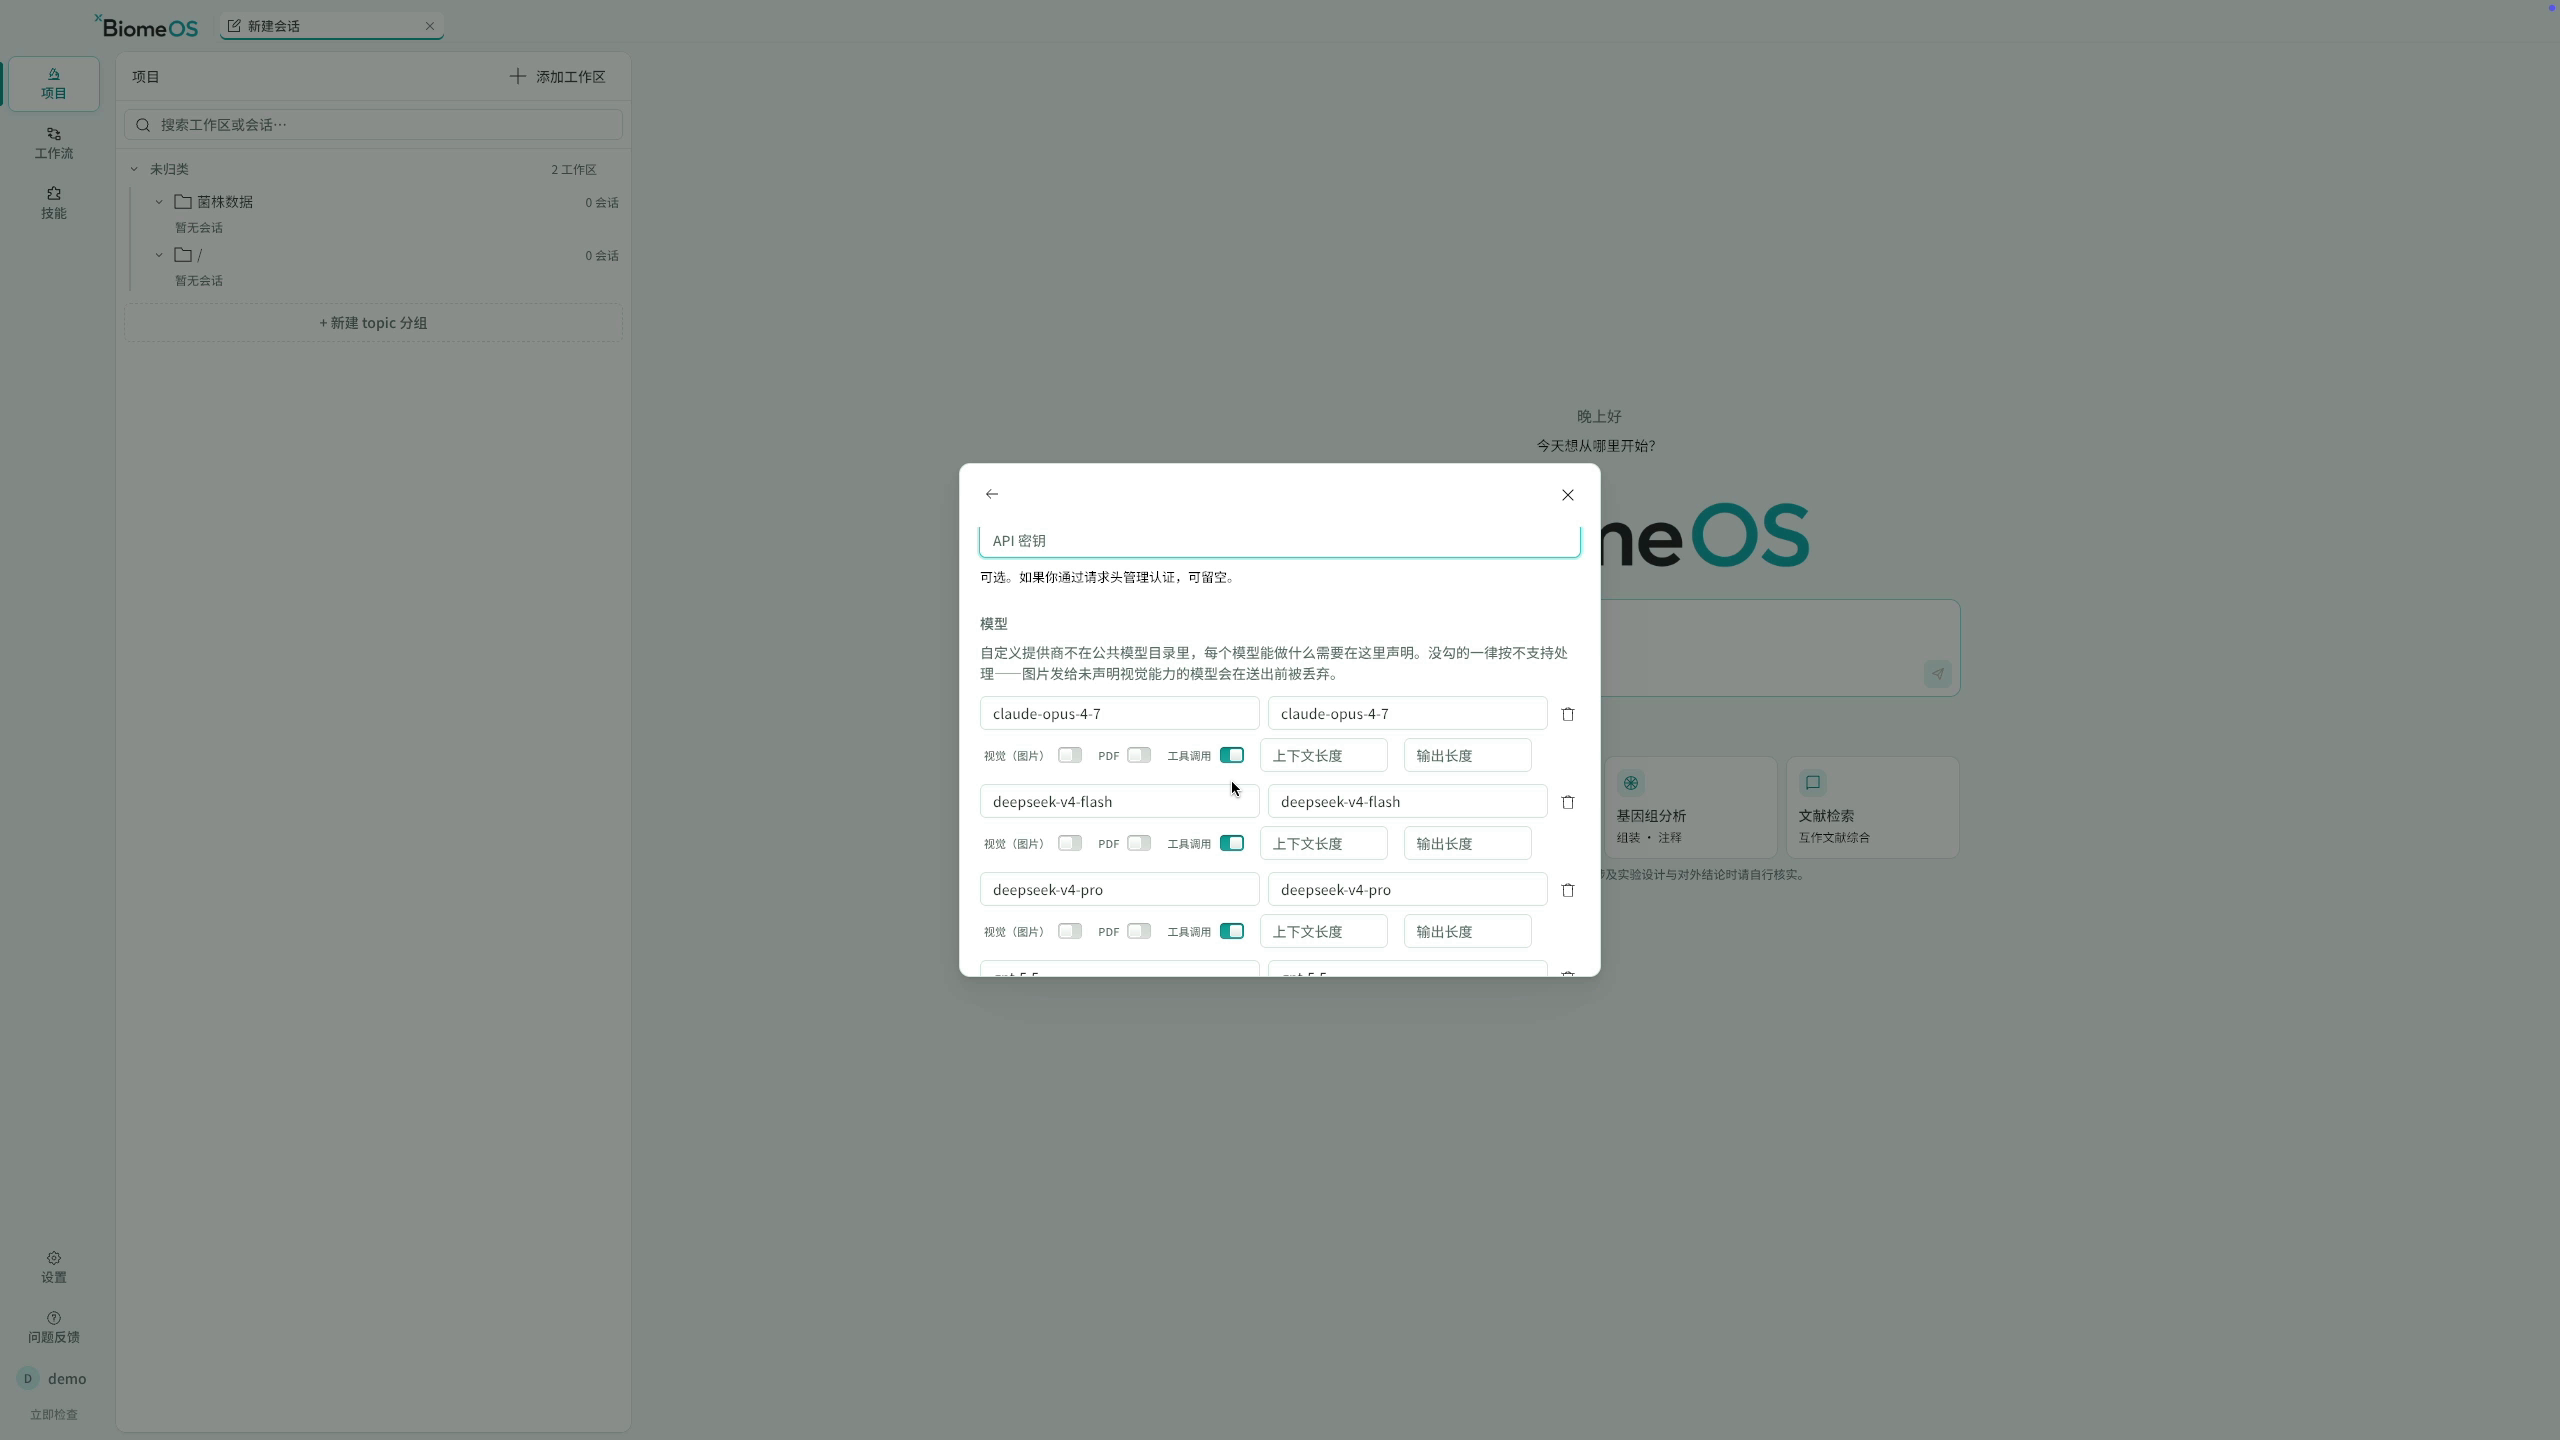Image resolution: width=2560 pixels, height=1440 pixels.
Task: Edit the deepseek-v4-pro model ID field
Action: tap(1119, 889)
